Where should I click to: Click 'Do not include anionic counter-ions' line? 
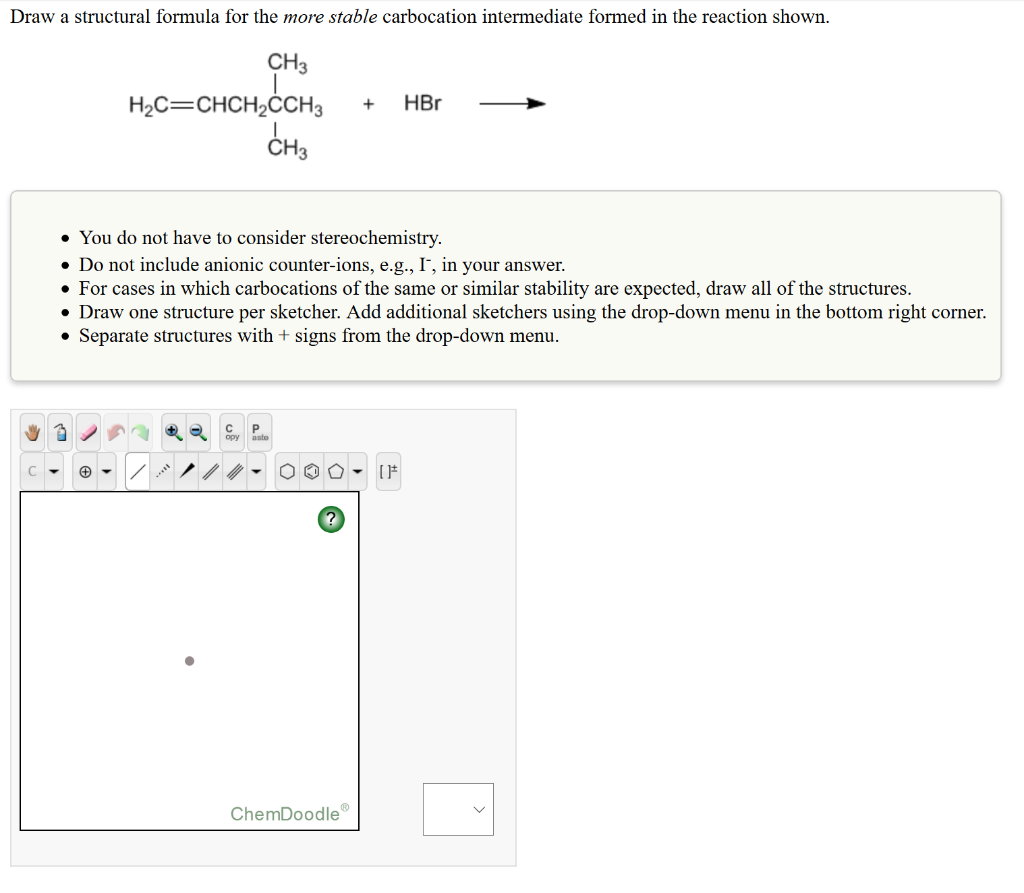click(322, 265)
